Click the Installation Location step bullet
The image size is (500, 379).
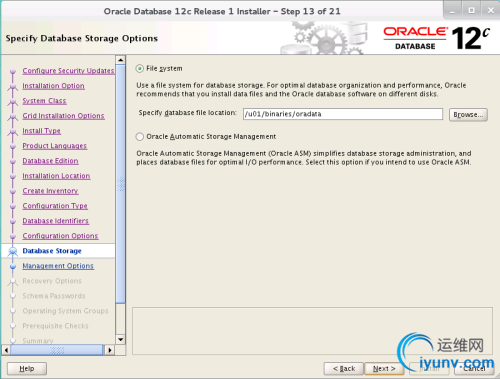point(13,176)
